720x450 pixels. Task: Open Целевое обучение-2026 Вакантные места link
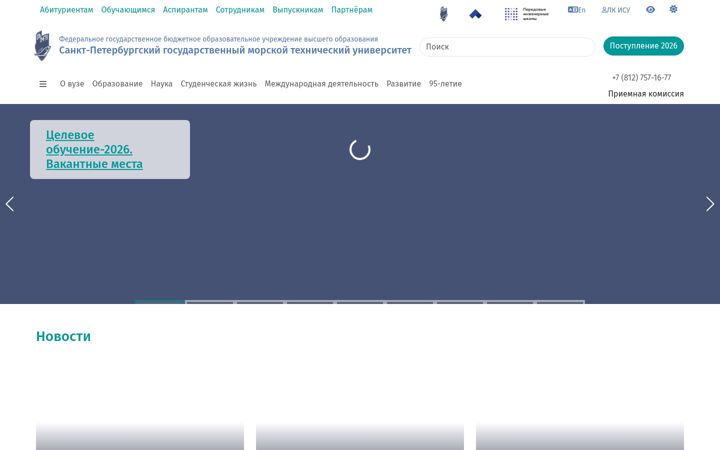pos(94,149)
